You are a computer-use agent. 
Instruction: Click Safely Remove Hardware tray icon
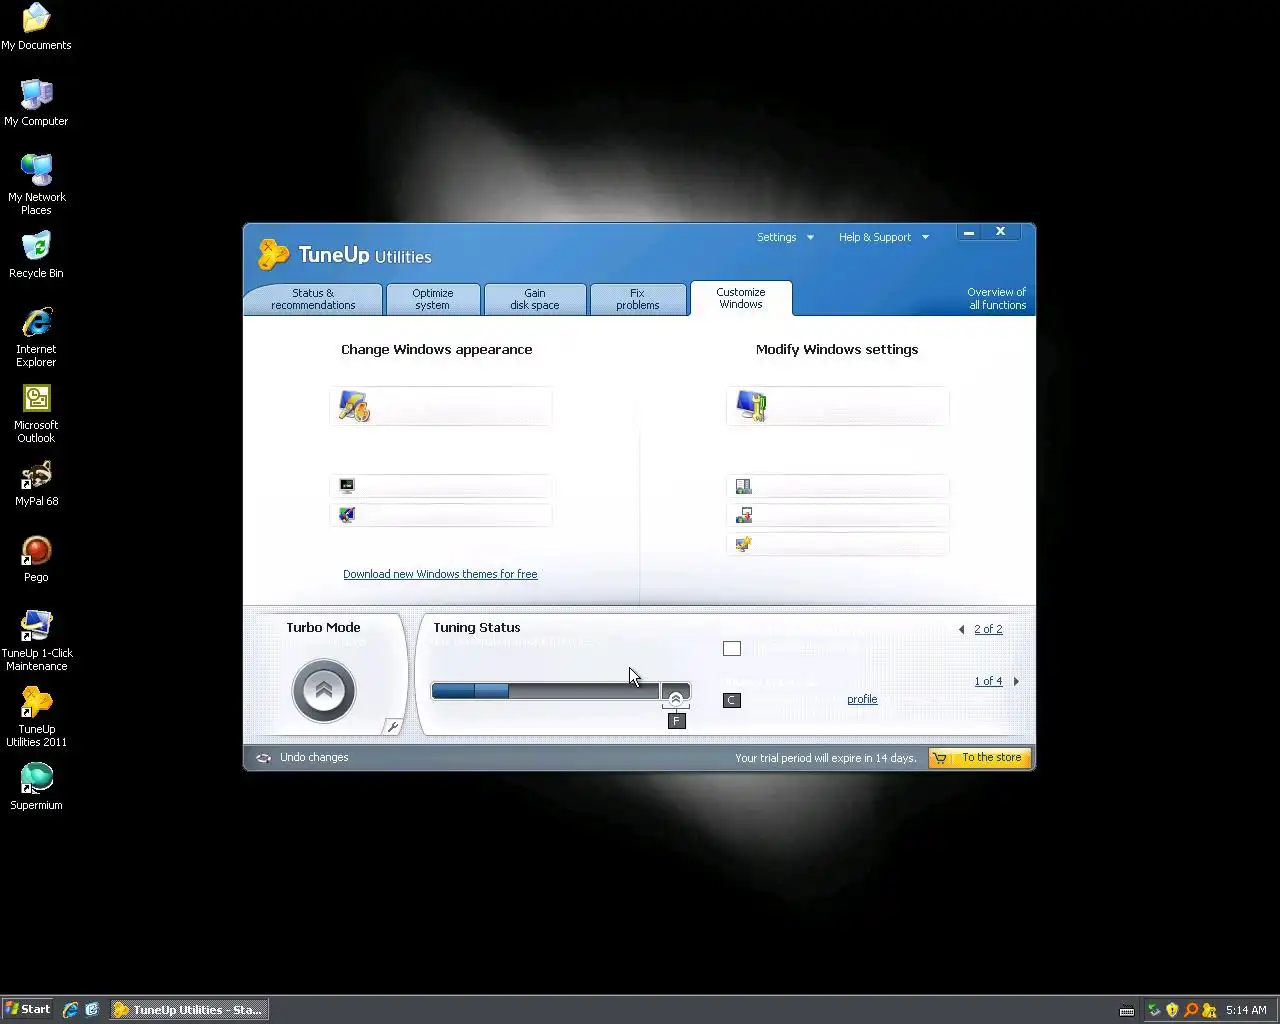coord(1154,1010)
